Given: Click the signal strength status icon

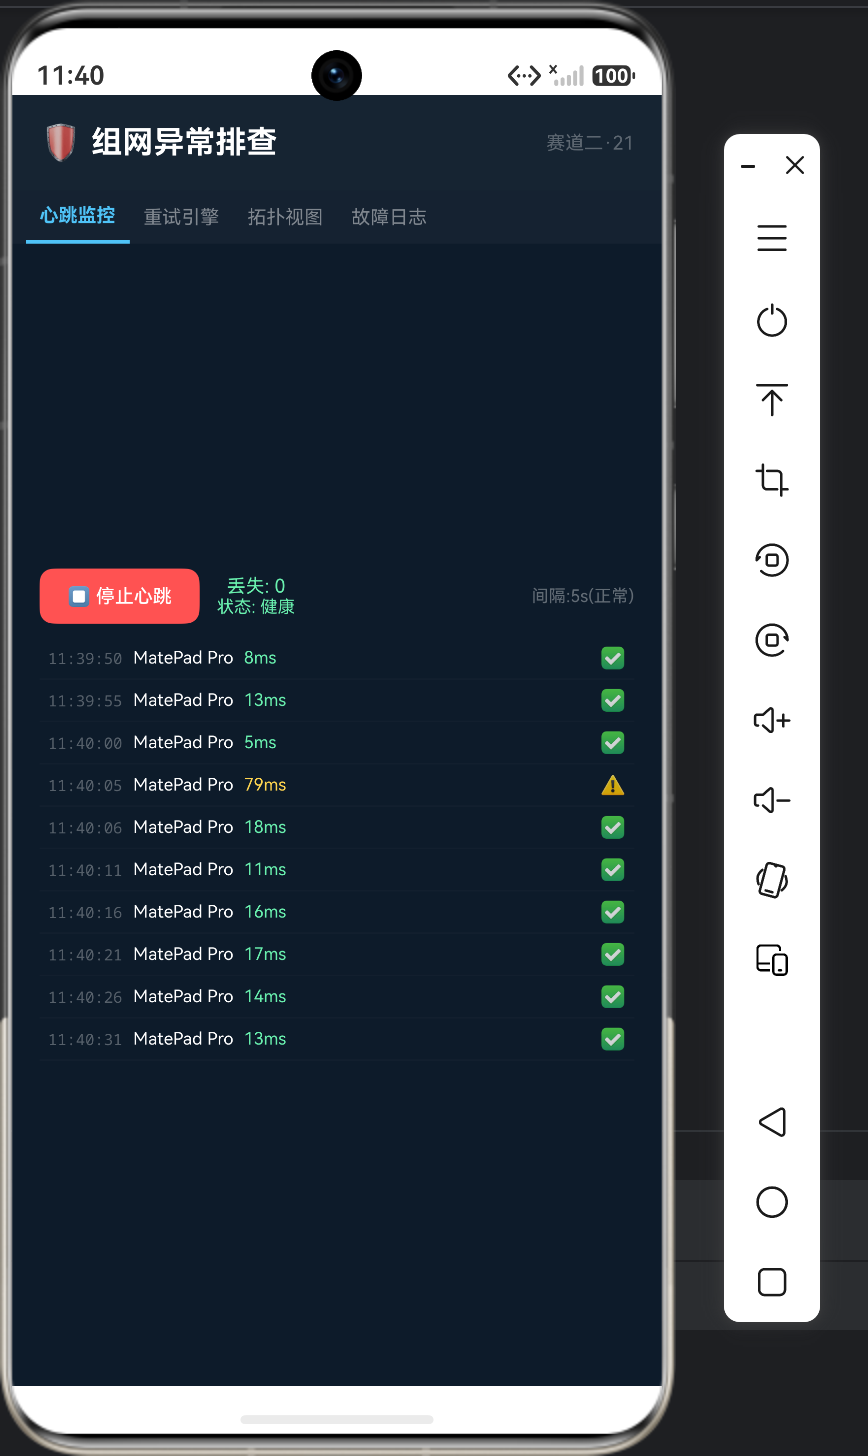Looking at the screenshot, I should click(567, 75).
